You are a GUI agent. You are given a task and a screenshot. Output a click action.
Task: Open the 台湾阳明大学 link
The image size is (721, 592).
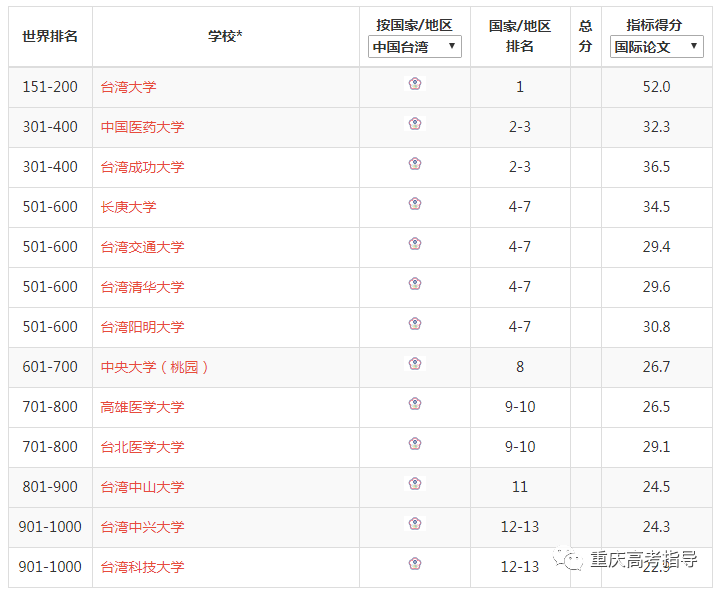(x=142, y=328)
